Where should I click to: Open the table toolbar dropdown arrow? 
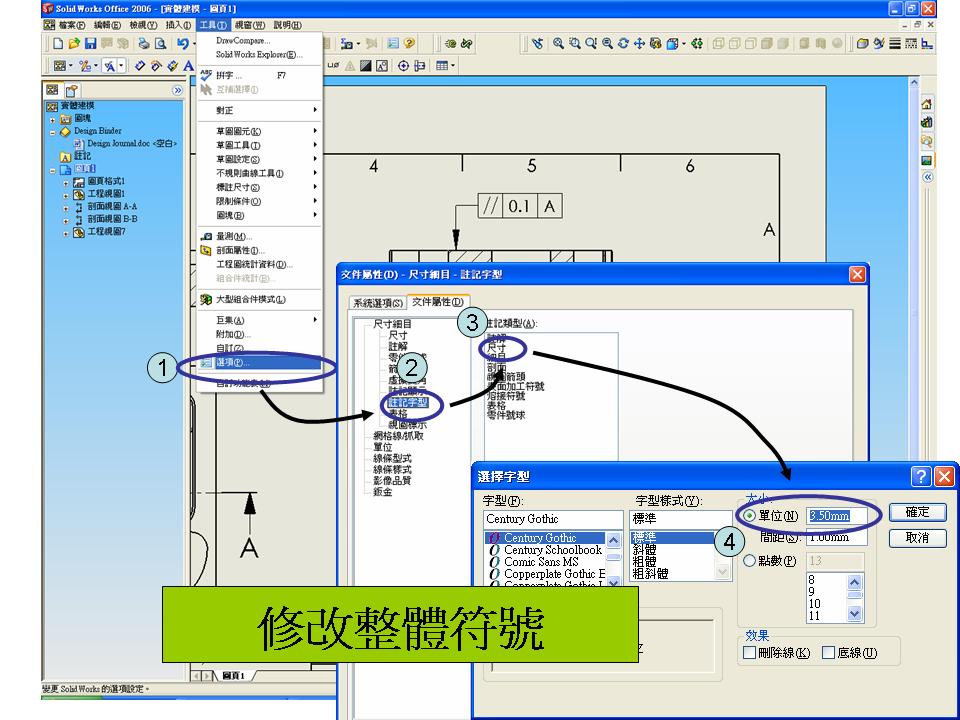453,66
